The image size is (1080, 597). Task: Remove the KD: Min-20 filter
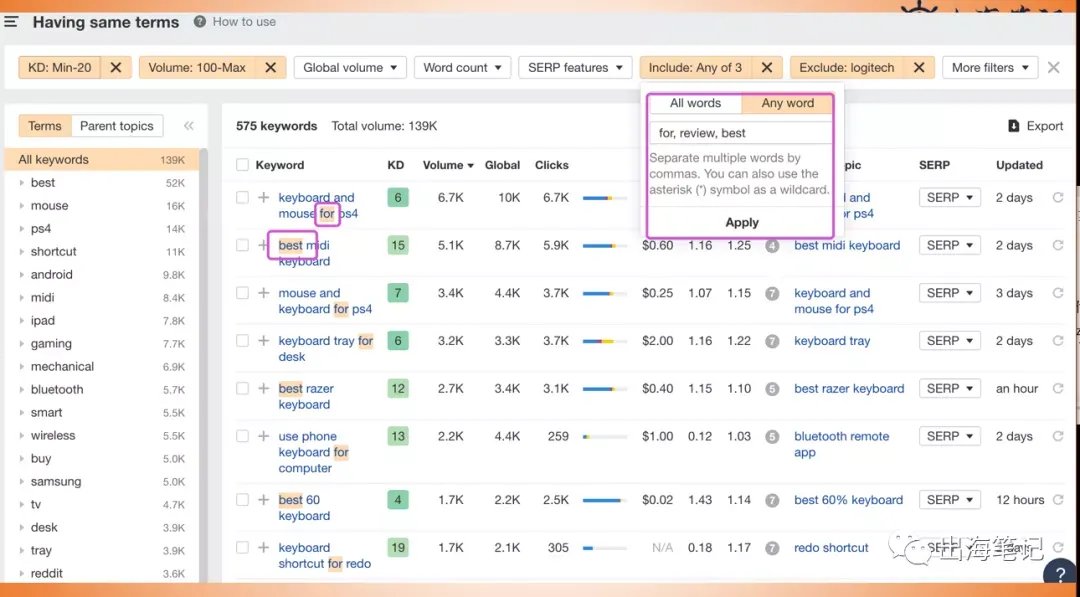coord(116,67)
